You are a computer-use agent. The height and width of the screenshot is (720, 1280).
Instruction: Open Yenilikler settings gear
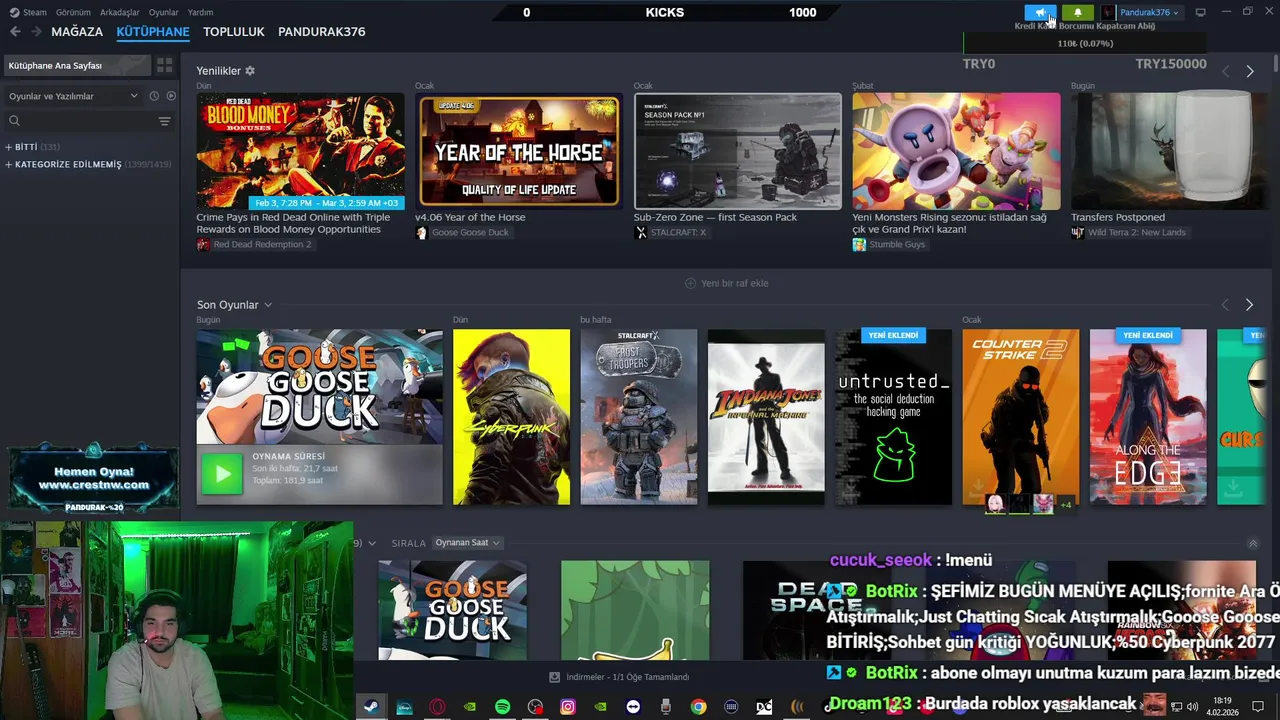click(x=250, y=71)
